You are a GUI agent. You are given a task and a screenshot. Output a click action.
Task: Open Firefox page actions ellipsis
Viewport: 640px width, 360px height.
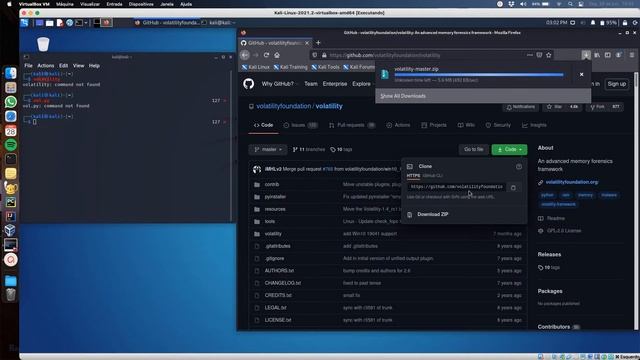(x=530, y=55)
